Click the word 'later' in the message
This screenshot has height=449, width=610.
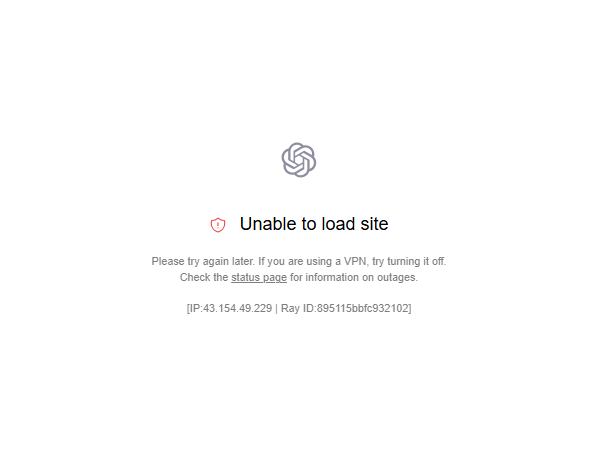tap(244, 261)
